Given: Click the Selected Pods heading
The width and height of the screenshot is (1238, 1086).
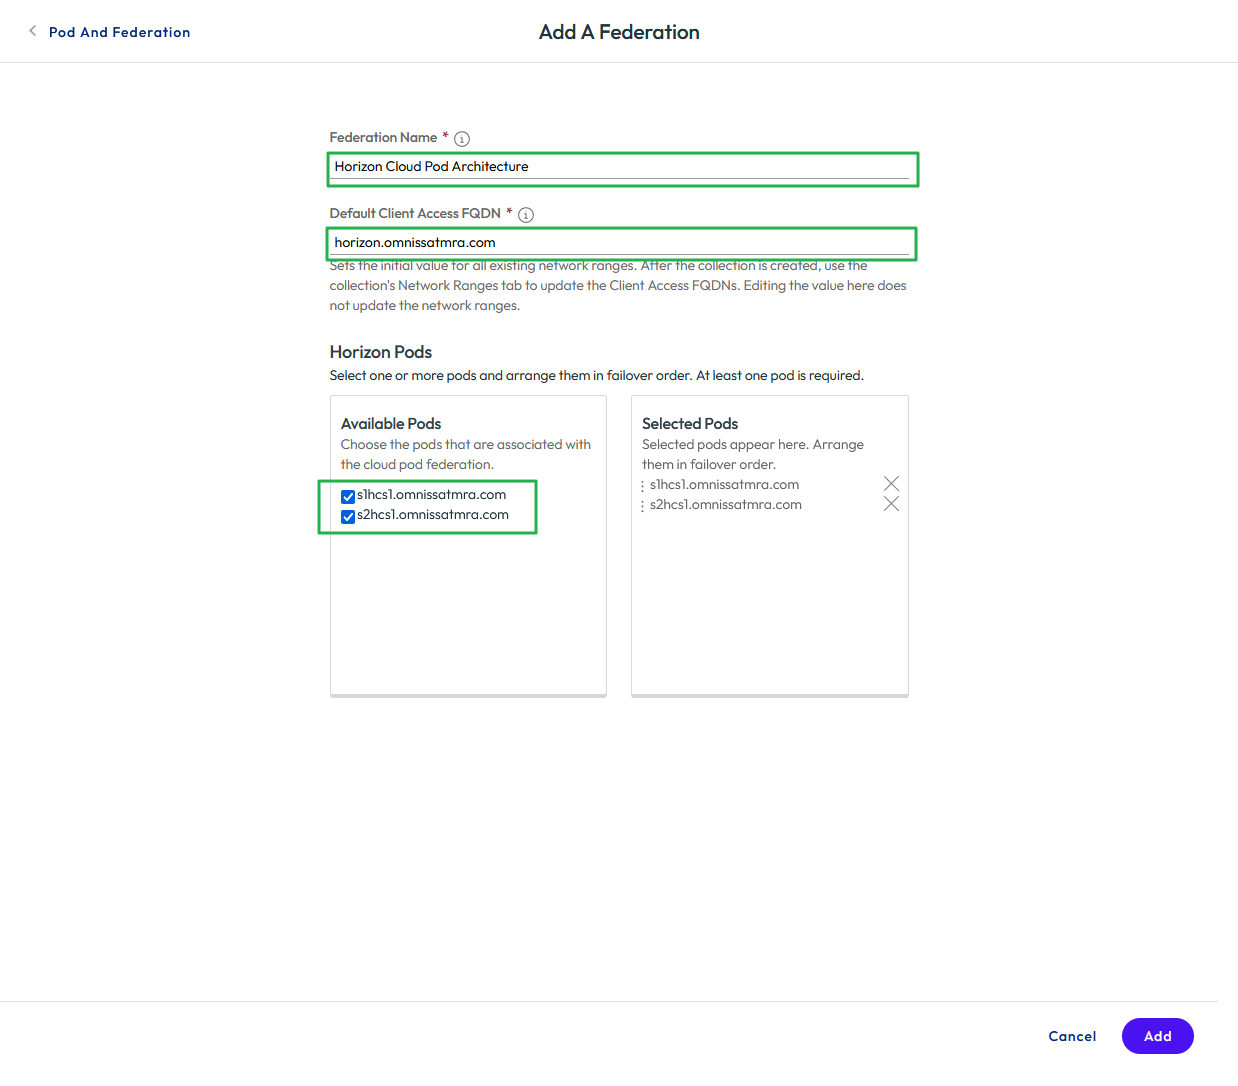Looking at the screenshot, I should (x=690, y=424).
